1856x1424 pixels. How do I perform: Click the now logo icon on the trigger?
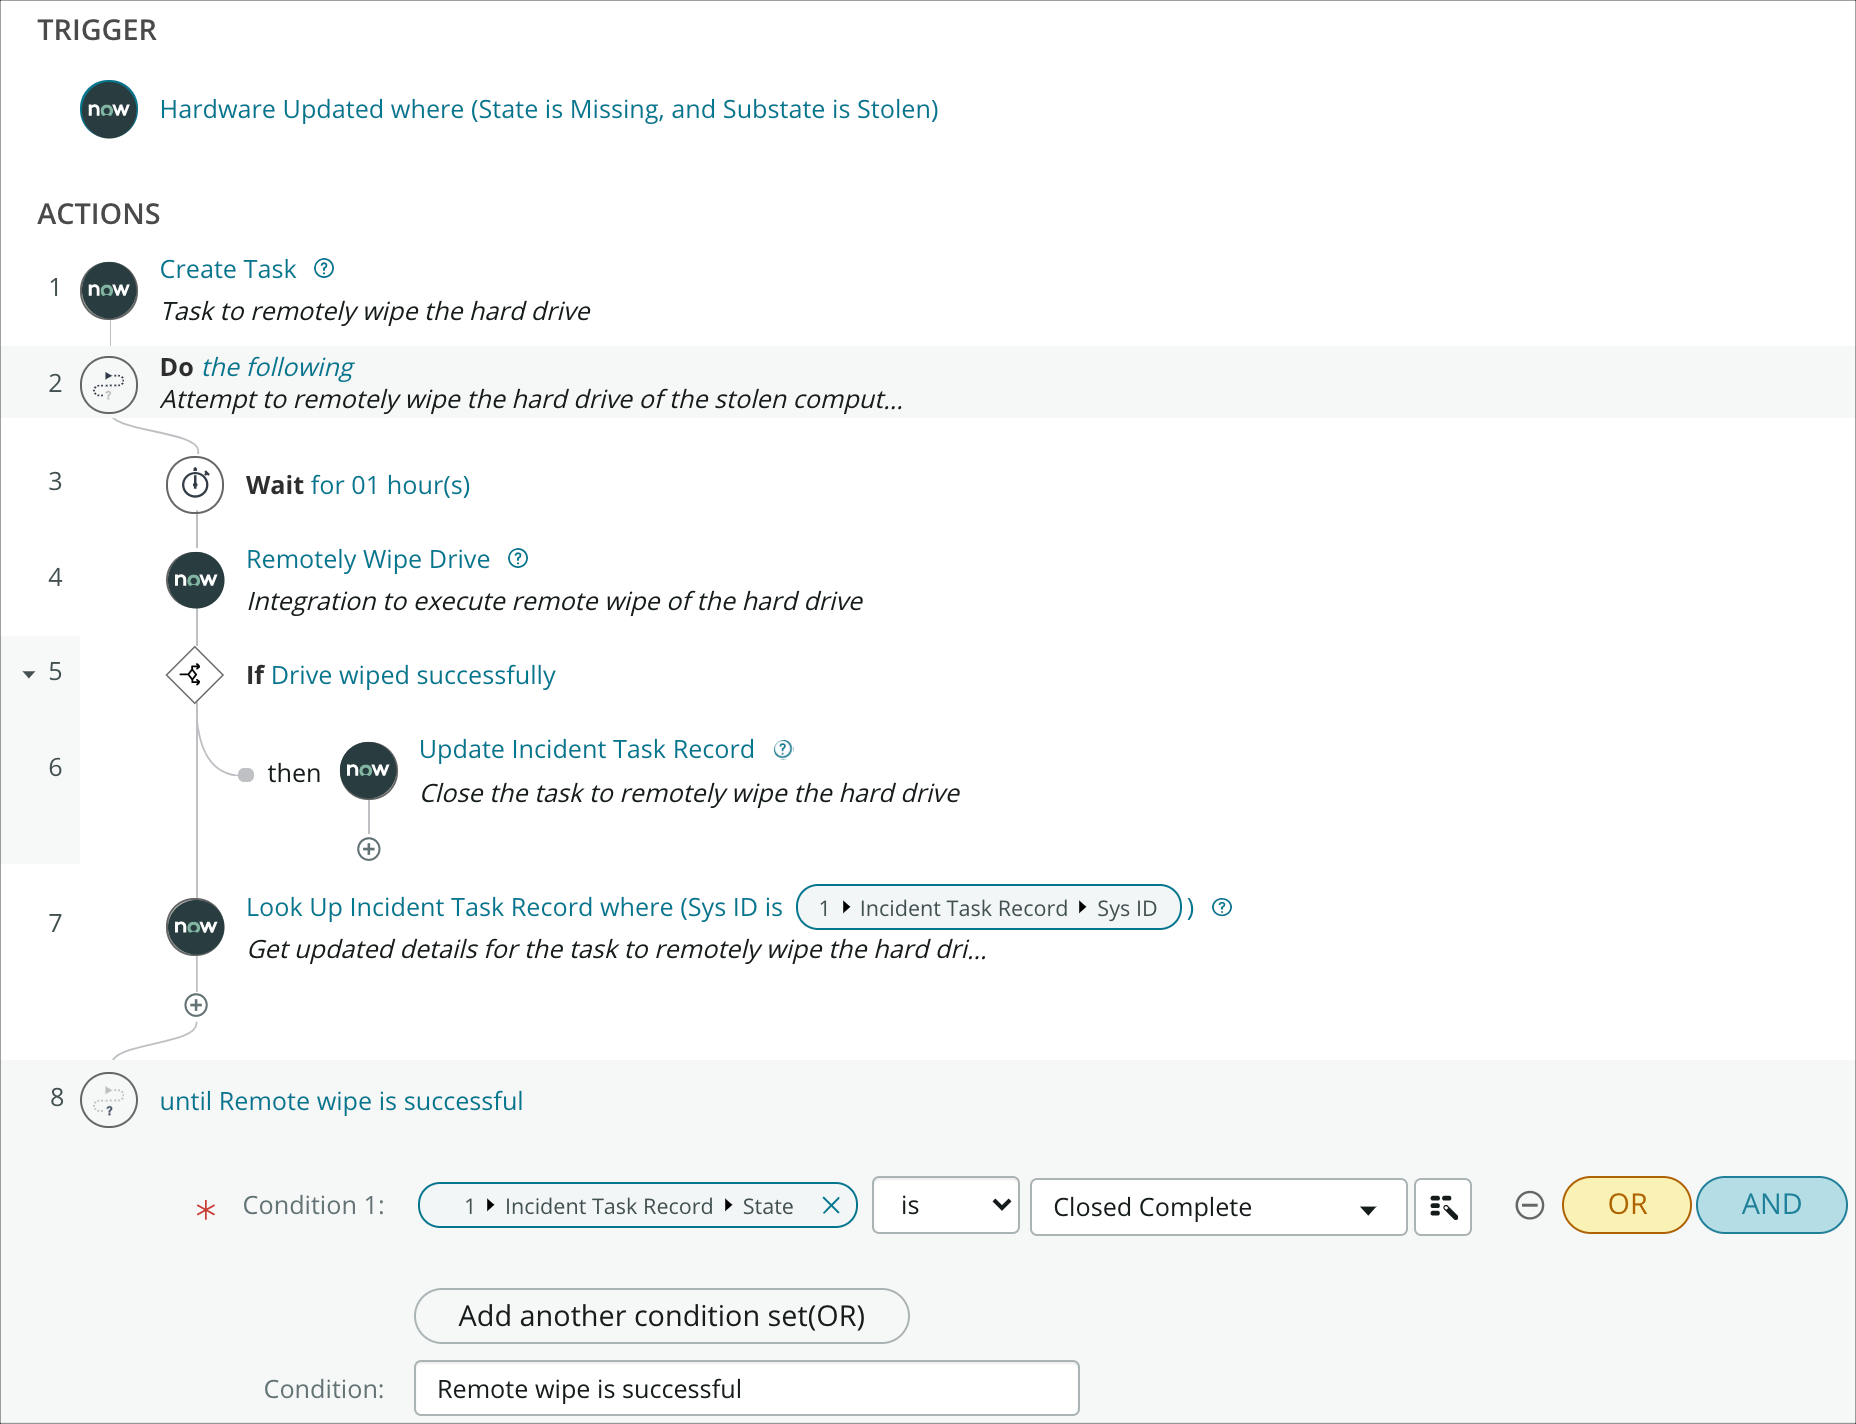point(108,109)
